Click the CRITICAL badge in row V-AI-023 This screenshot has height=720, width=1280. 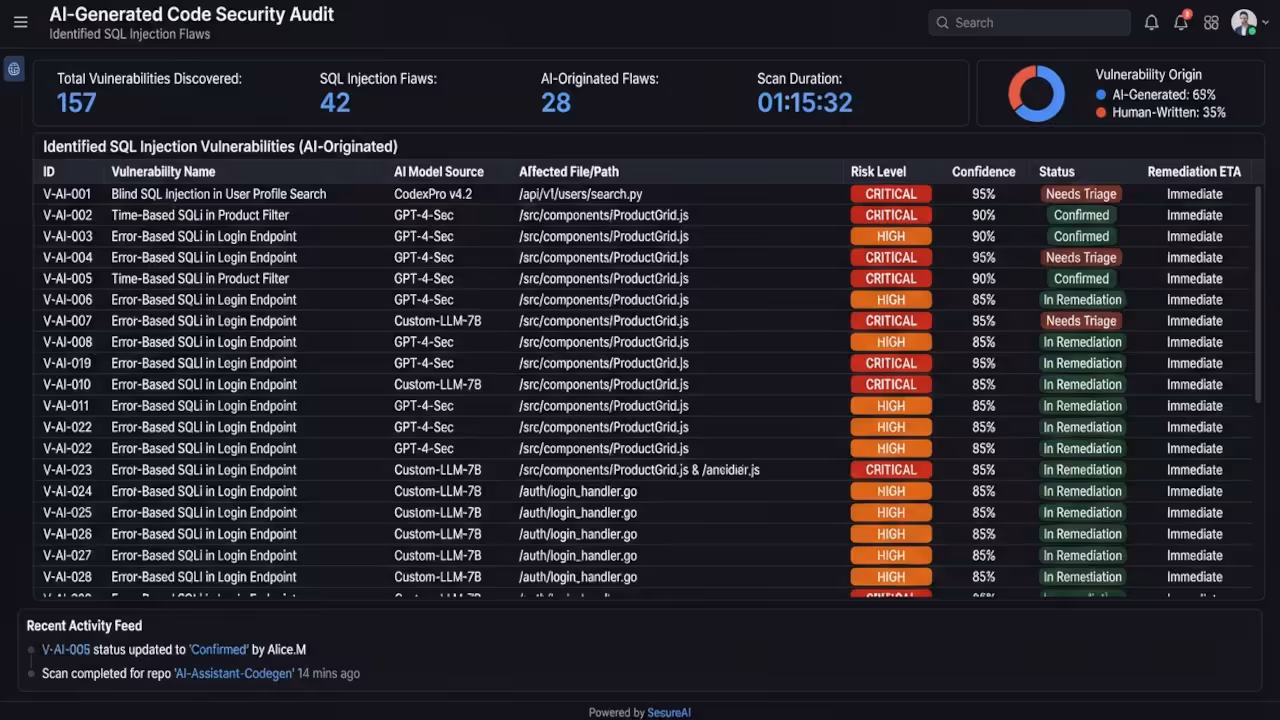point(891,470)
